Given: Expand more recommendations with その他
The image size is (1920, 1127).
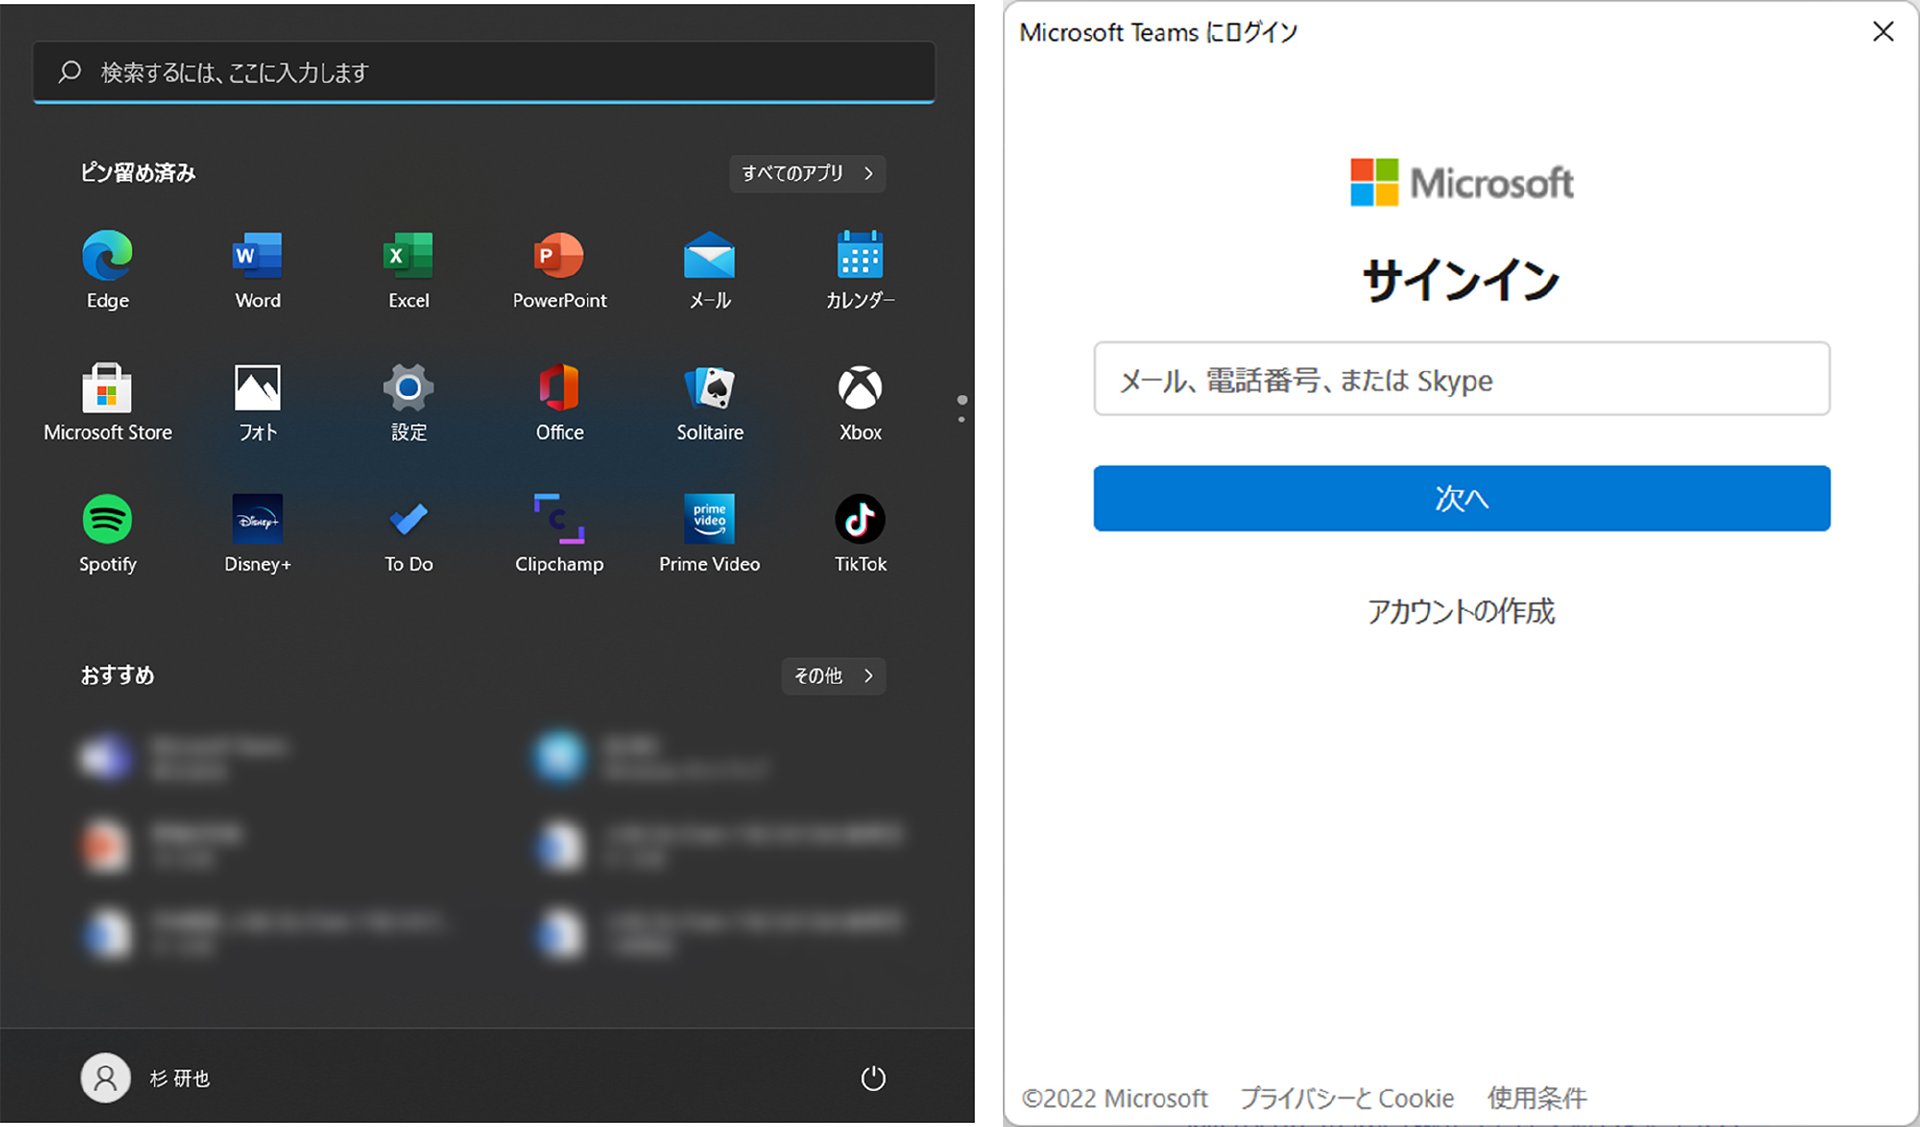Looking at the screenshot, I should (833, 676).
